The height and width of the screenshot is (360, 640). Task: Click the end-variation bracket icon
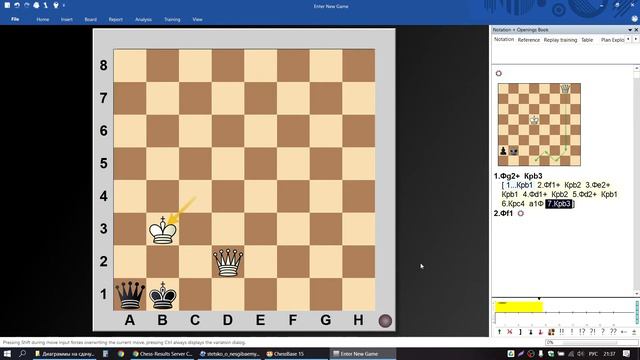coord(520,332)
